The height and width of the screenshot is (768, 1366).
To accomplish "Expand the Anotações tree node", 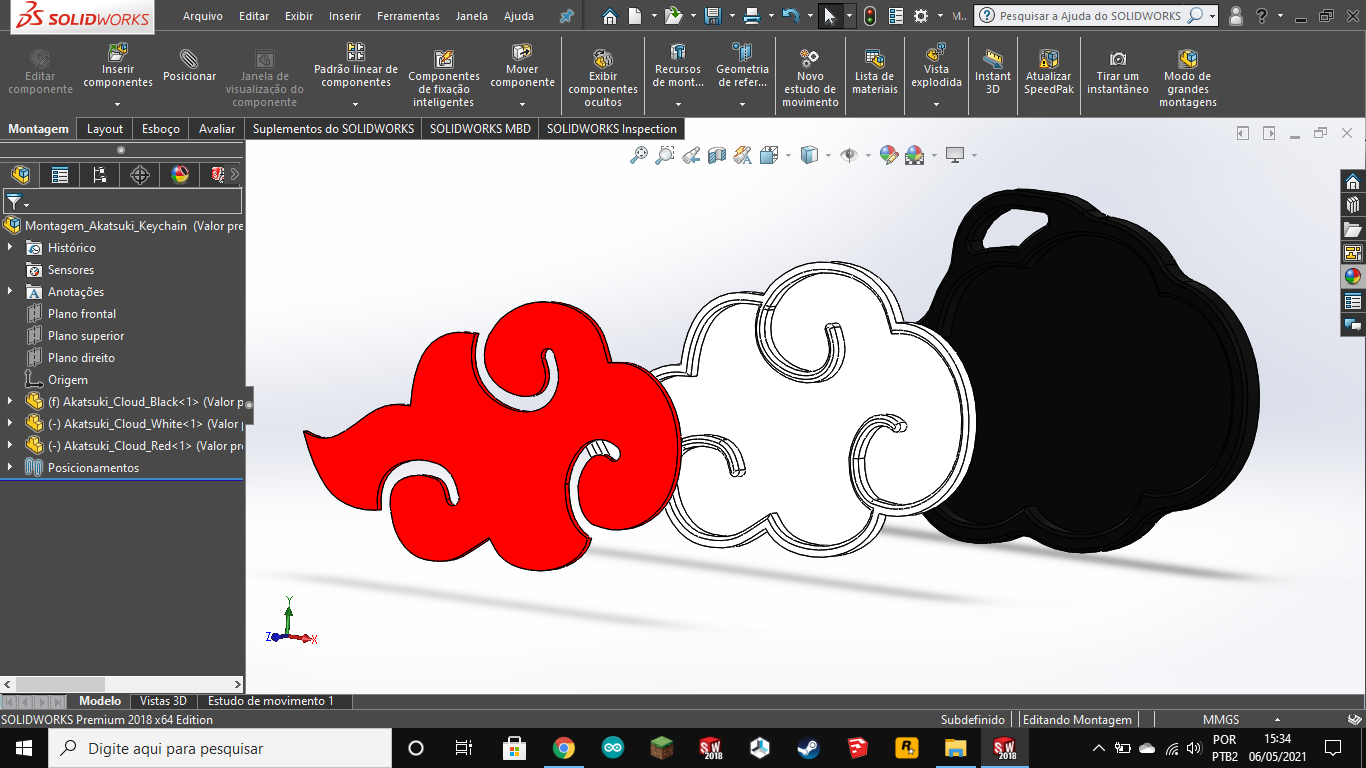I will point(10,291).
